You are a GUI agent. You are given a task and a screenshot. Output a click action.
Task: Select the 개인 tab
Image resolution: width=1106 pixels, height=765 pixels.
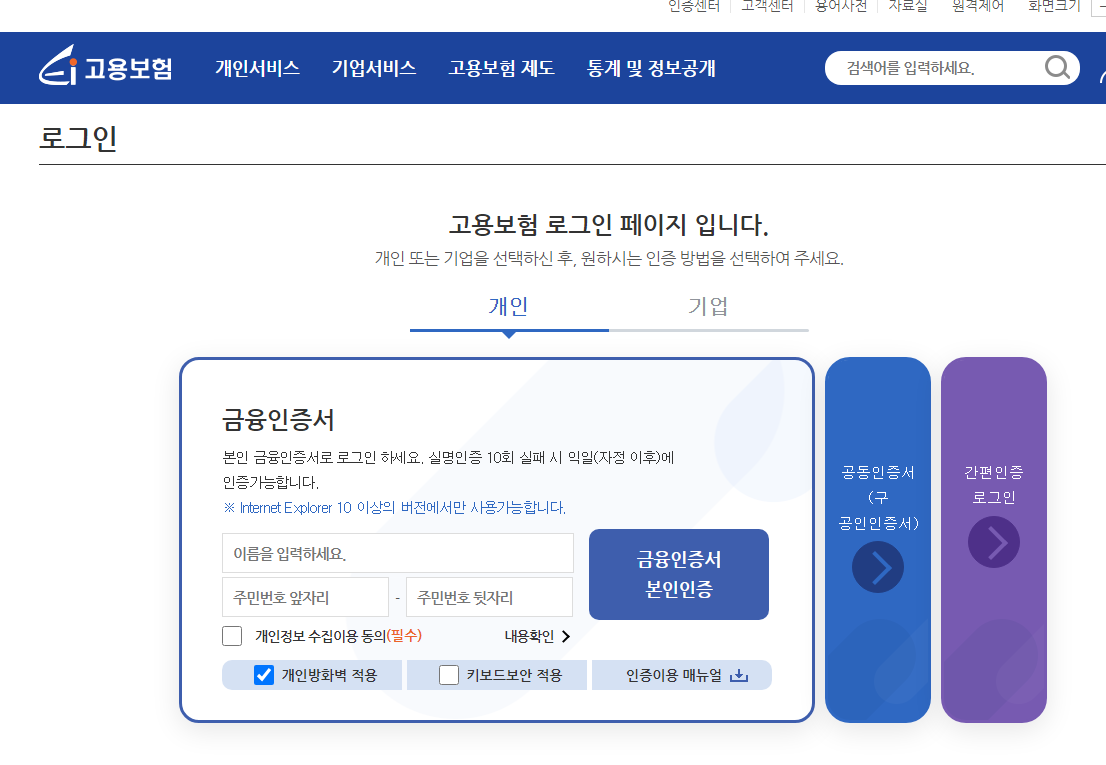coord(509,307)
